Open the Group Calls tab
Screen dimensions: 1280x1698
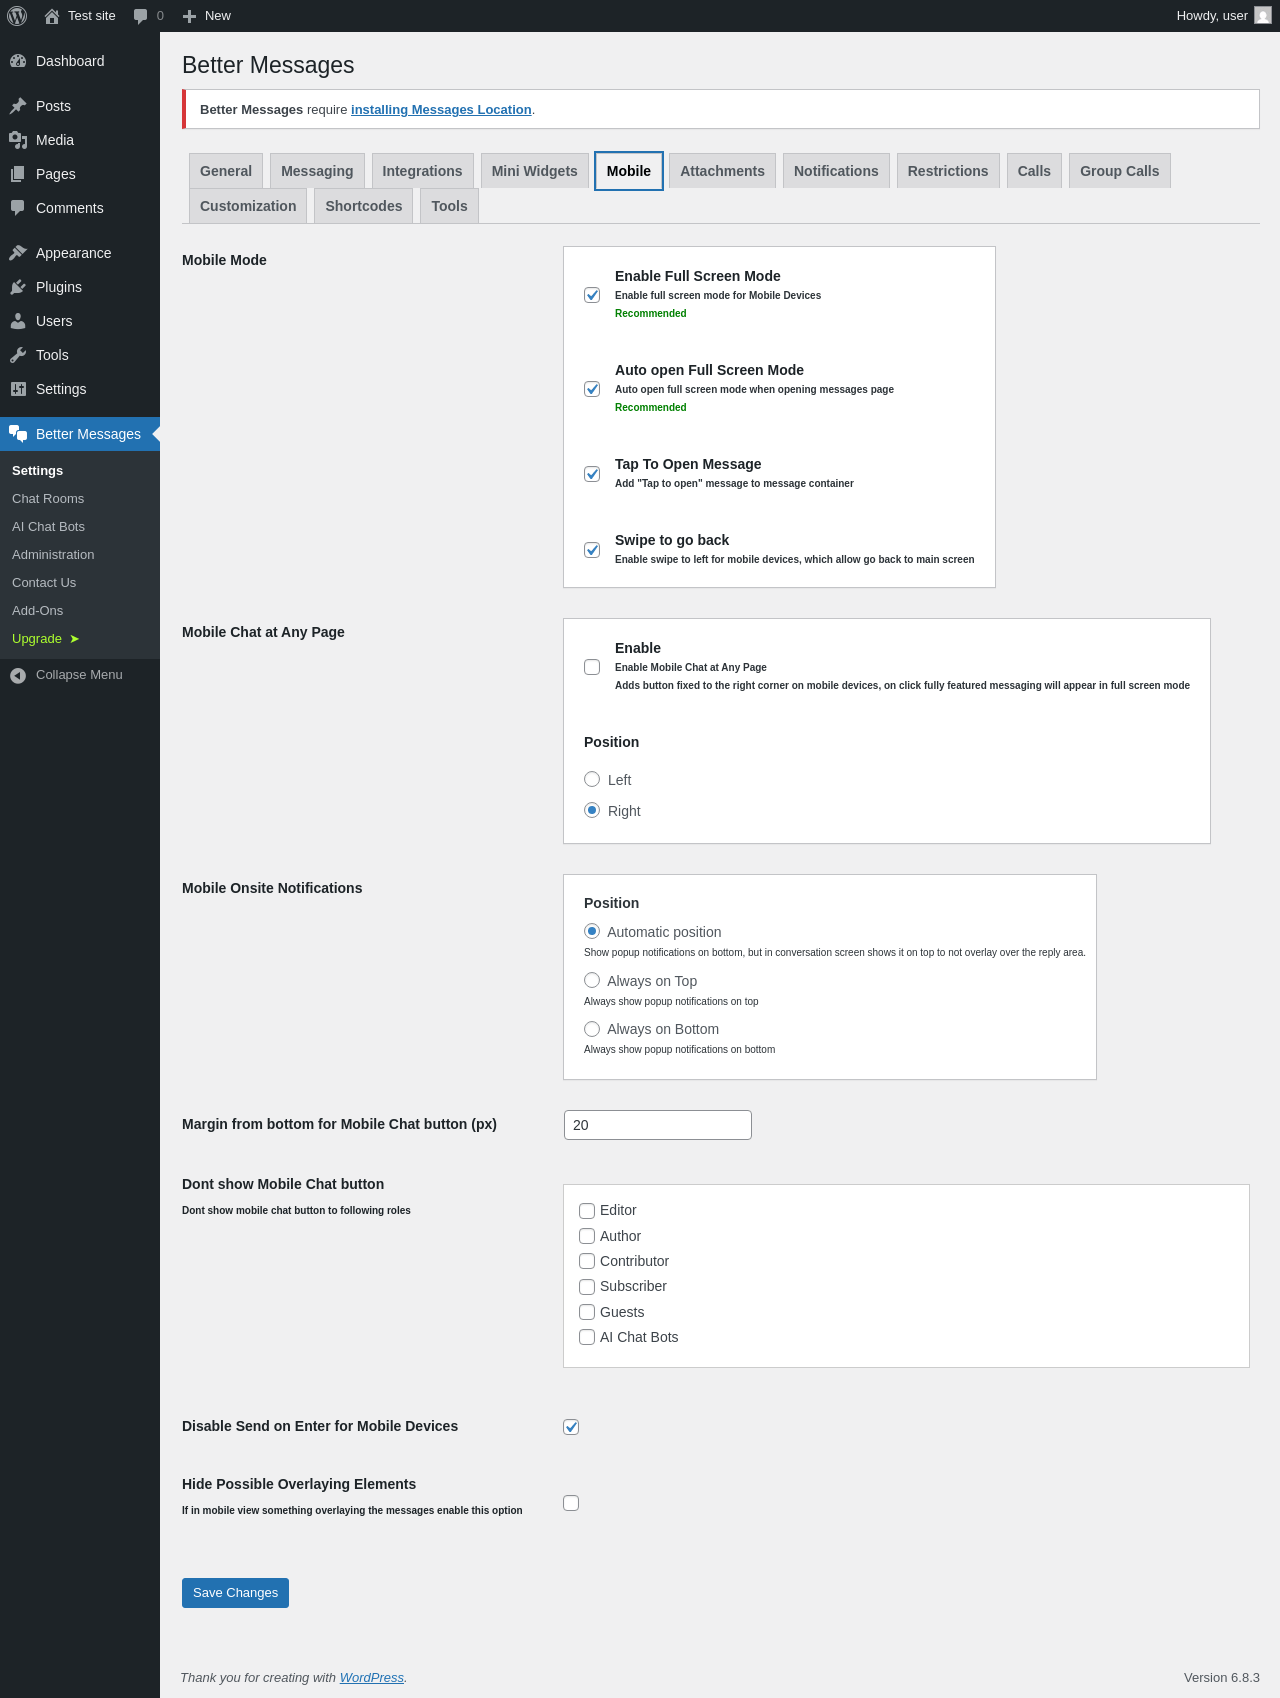[x=1119, y=171]
